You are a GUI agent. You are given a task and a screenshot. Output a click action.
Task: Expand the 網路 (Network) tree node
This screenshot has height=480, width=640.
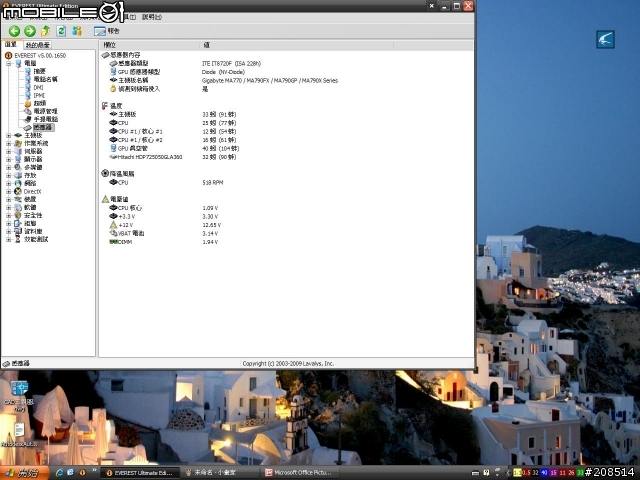(x=9, y=184)
